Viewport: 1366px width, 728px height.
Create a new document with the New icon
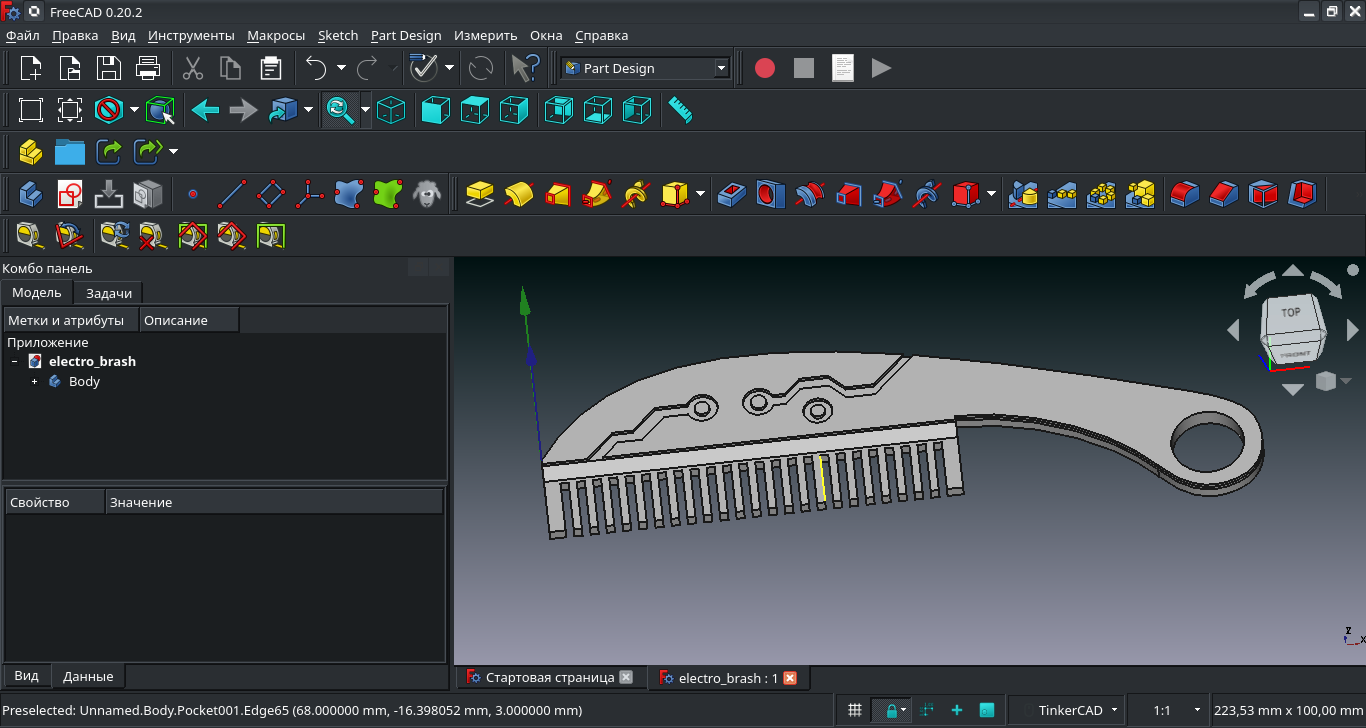click(31, 68)
